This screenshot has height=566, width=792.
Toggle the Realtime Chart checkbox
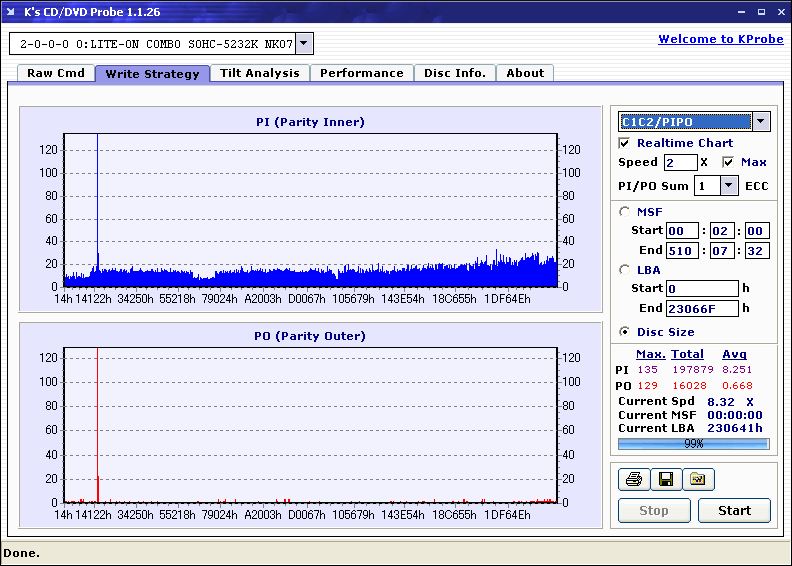(x=625, y=144)
